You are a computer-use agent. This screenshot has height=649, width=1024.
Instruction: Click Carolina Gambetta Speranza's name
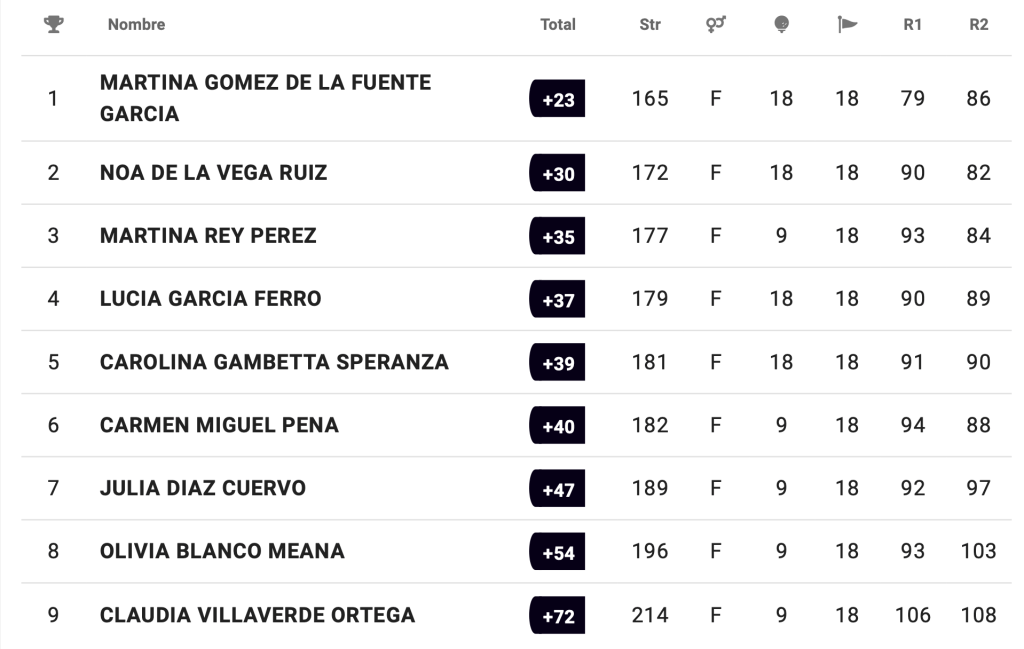[x=274, y=362]
